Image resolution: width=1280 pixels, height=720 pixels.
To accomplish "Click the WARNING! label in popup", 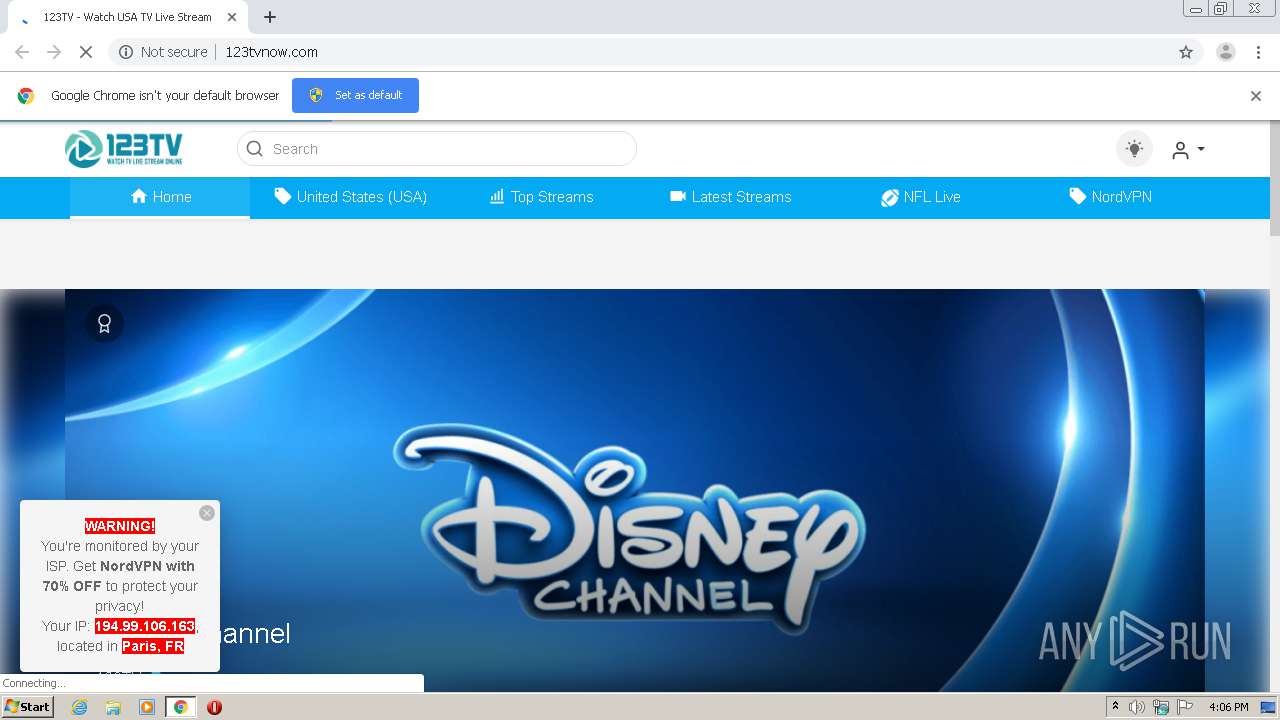I will (120, 526).
